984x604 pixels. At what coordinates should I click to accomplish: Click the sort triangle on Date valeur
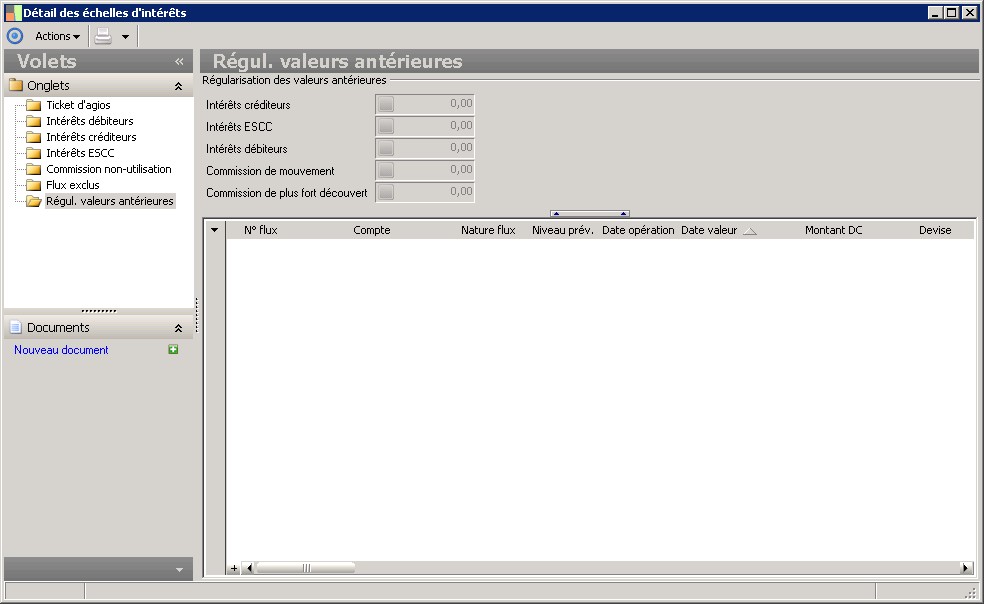click(x=750, y=231)
